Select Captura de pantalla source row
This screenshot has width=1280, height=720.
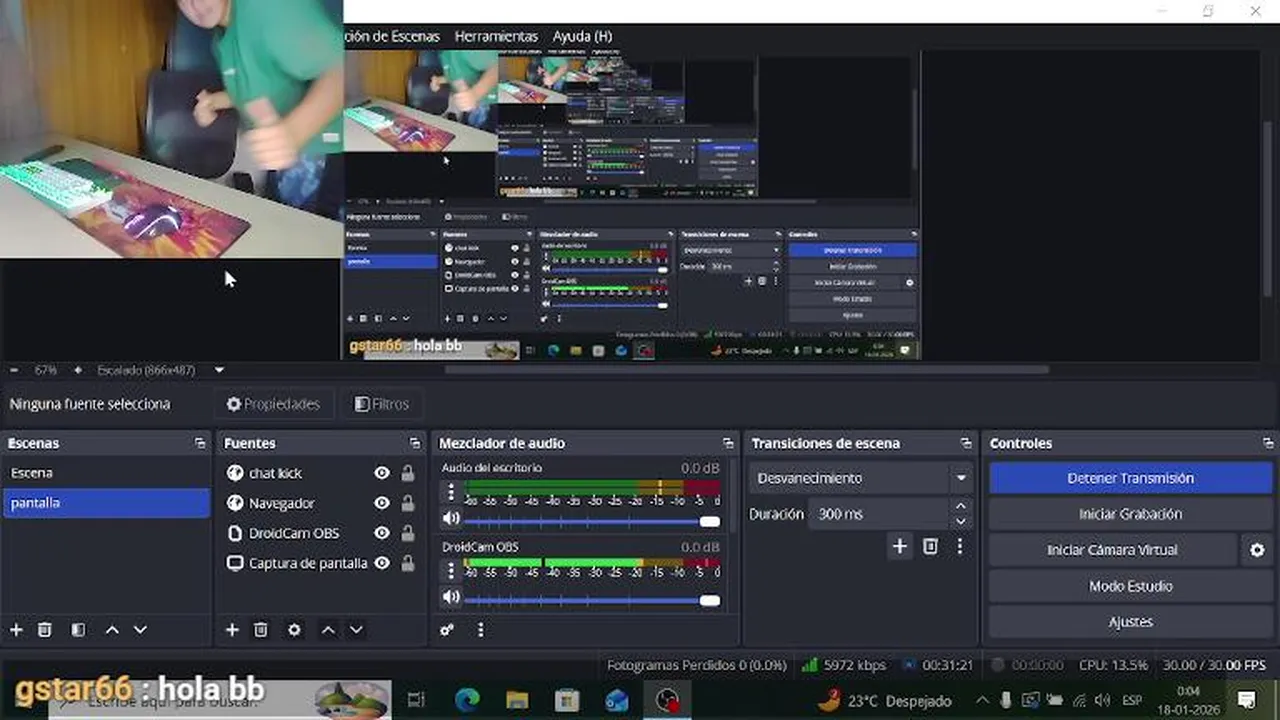[x=320, y=563]
